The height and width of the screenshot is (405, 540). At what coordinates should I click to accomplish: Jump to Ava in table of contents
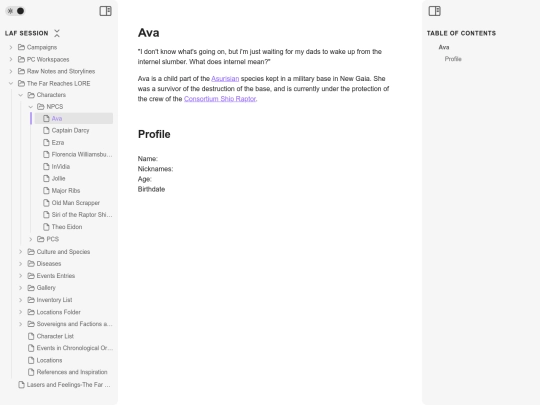tap(444, 47)
